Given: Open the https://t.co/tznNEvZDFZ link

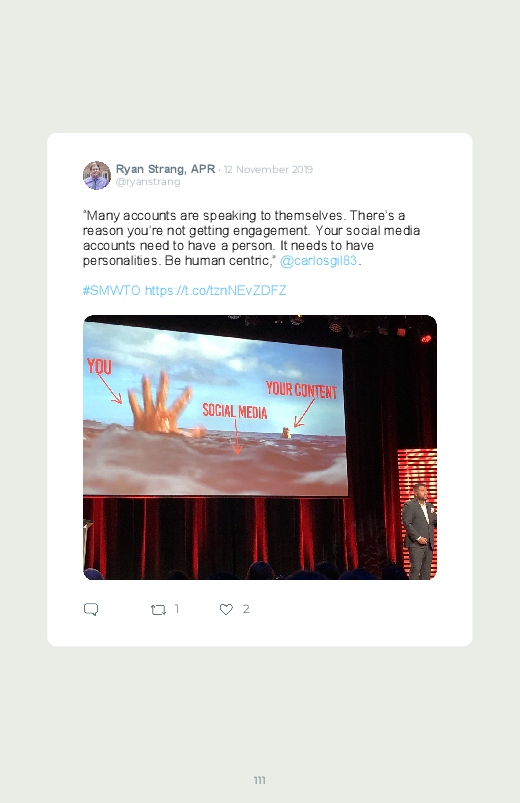Looking at the screenshot, I should click(x=215, y=290).
